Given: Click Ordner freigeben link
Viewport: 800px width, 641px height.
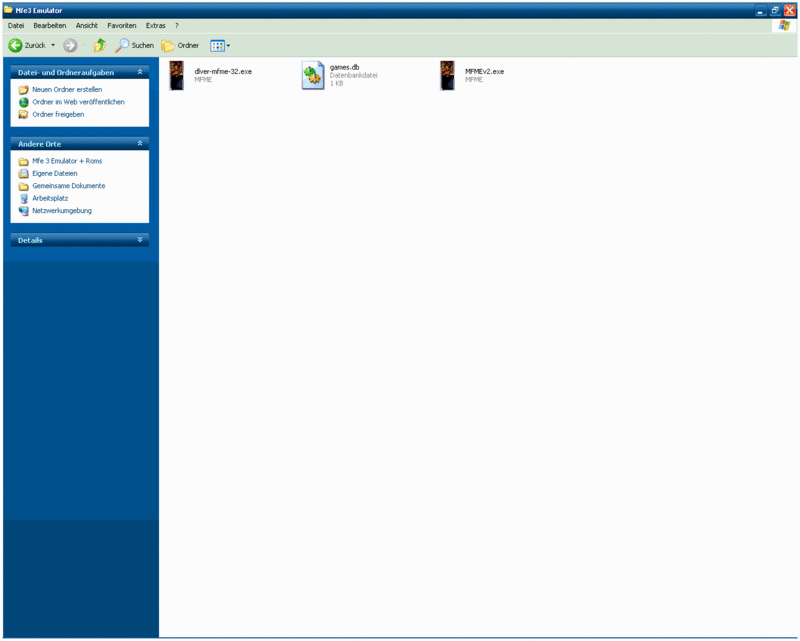Looking at the screenshot, I should pos(58,114).
